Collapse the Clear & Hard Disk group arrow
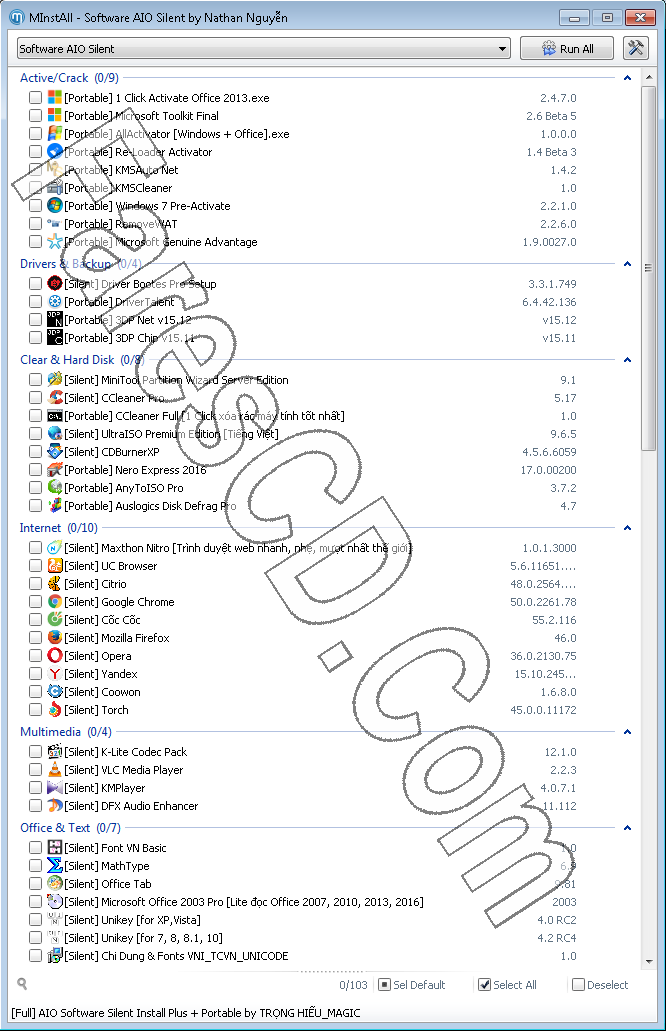 pos(627,360)
